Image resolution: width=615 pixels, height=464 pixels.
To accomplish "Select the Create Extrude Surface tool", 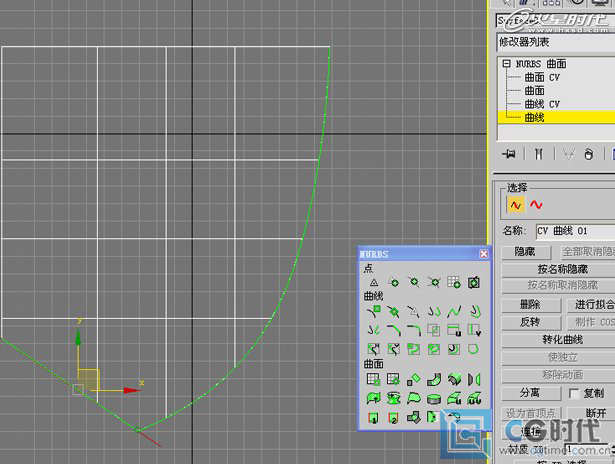I will coord(374,398).
